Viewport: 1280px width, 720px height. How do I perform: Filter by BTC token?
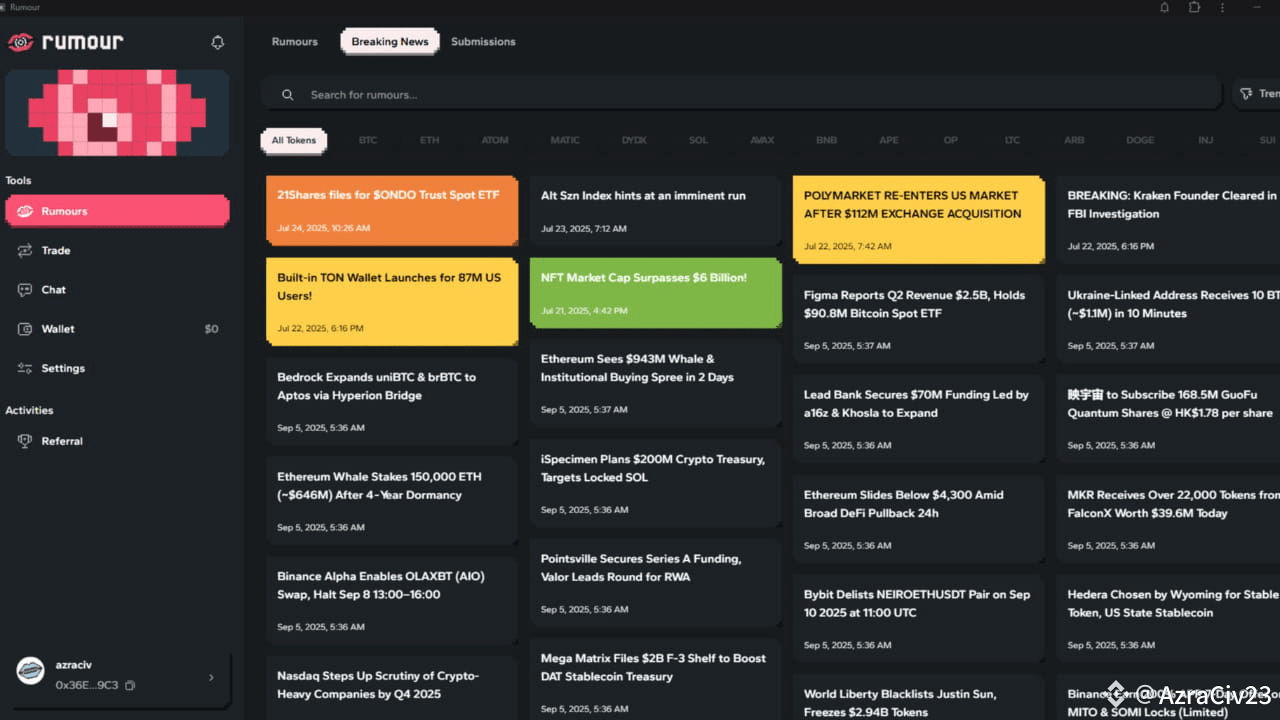(x=368, y=140)
